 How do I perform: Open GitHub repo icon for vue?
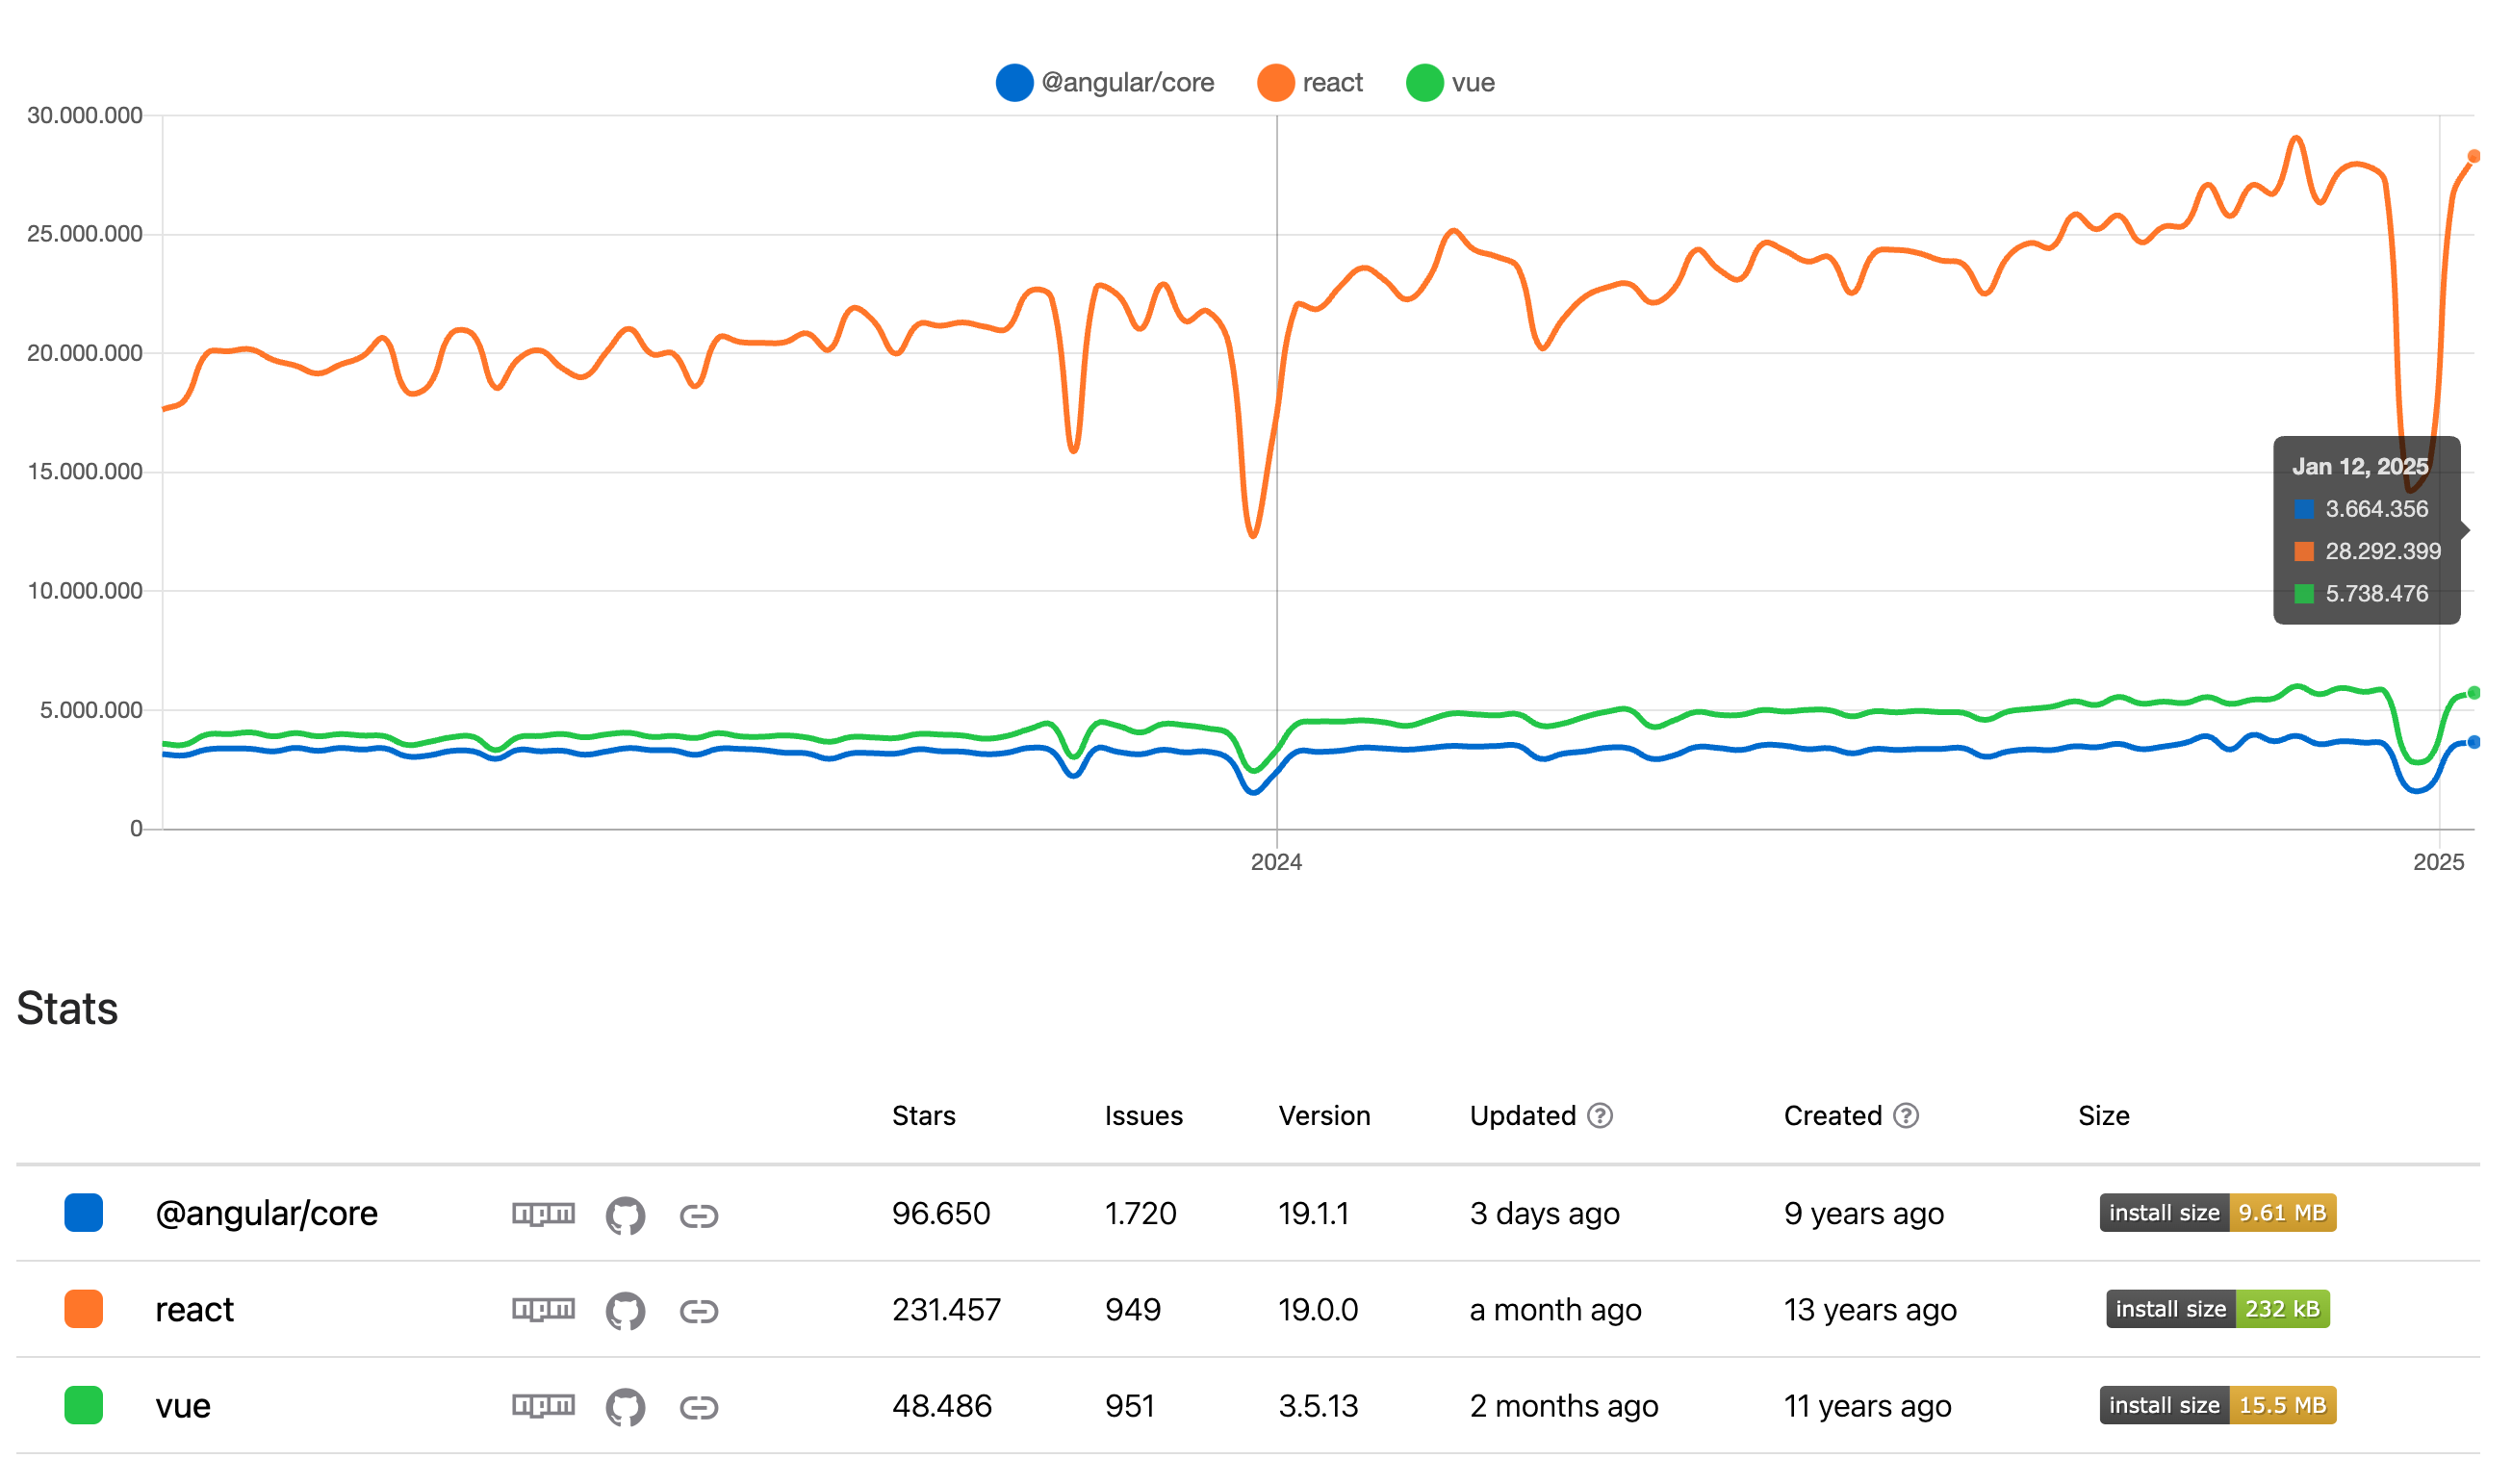(x=625, y=1407)
